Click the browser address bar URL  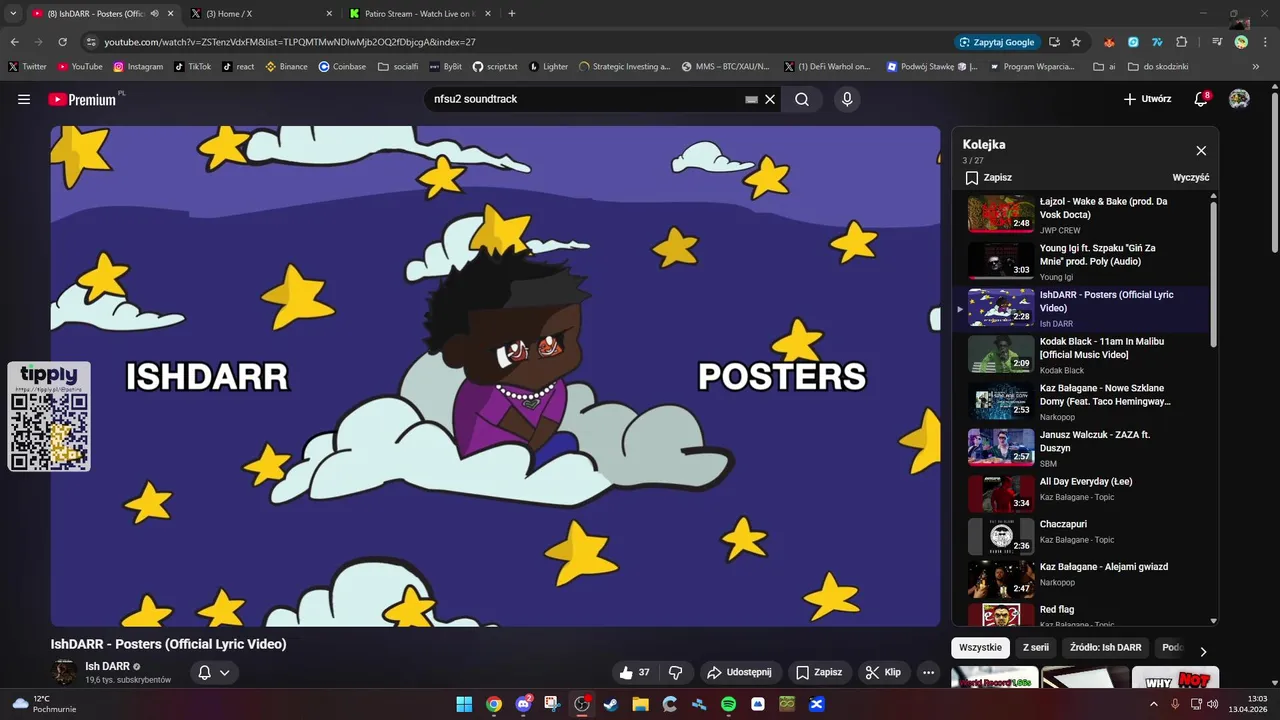coord(290,42)
